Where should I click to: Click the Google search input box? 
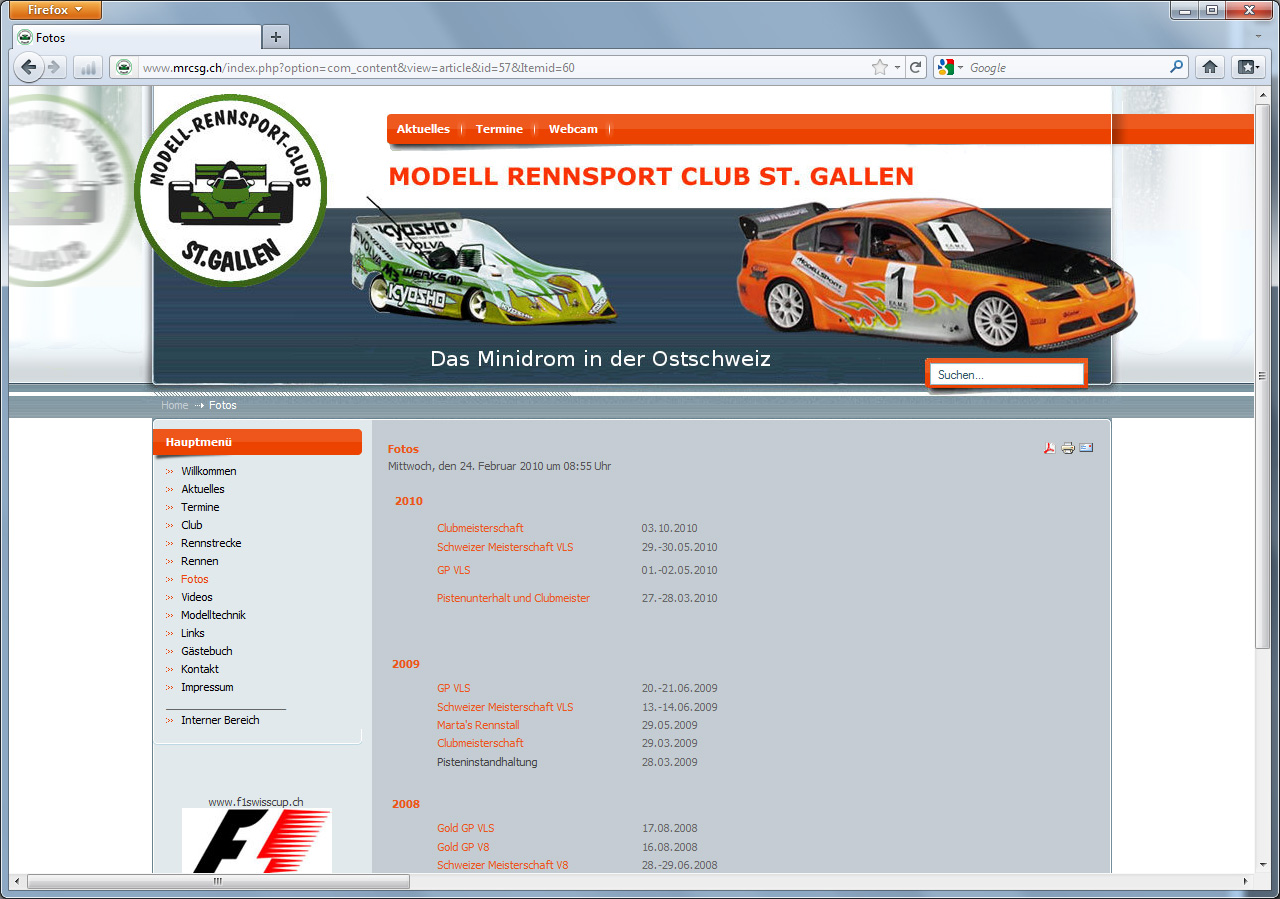click(1066, 68)
